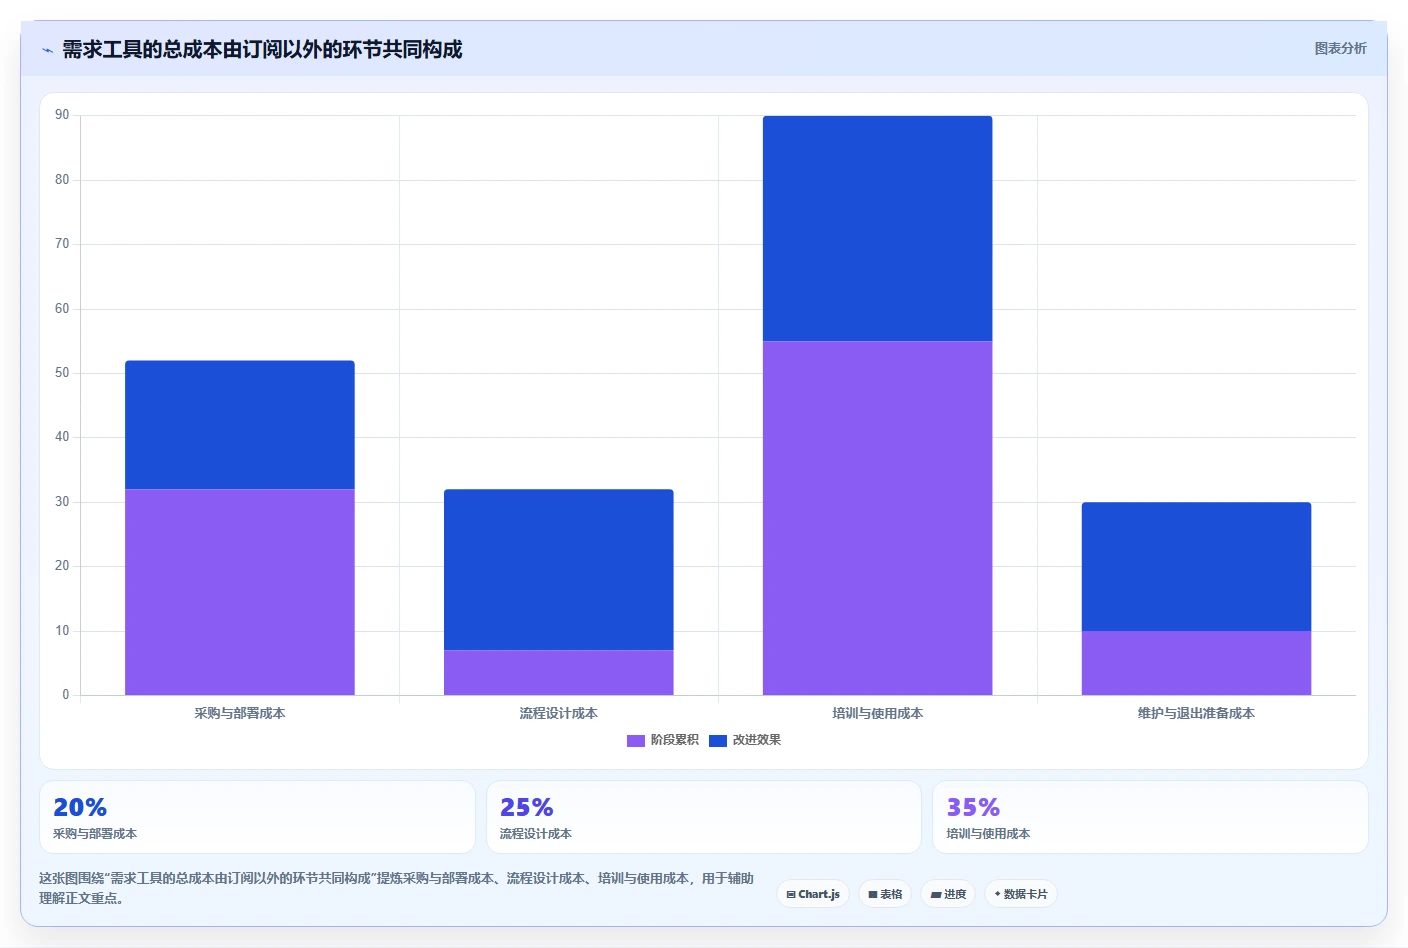This screenshot has height=948, width=1408.
Task: Click the 改进效果 legend label
Action: pyautogui.click(x=757, y=740)
